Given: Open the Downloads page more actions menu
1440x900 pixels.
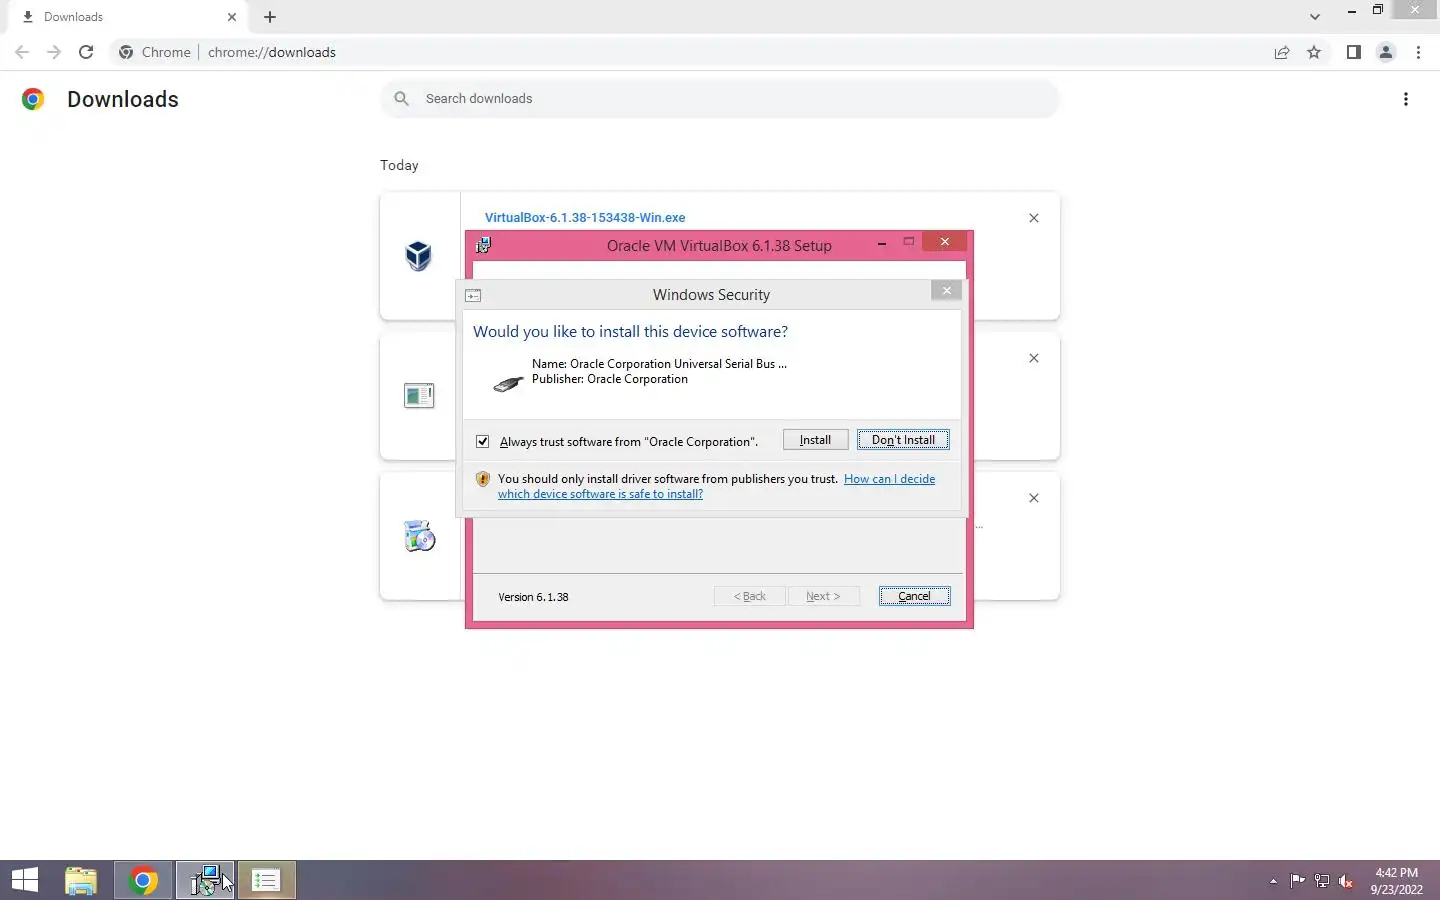Looking at the screenshot, I should 1406,99.
